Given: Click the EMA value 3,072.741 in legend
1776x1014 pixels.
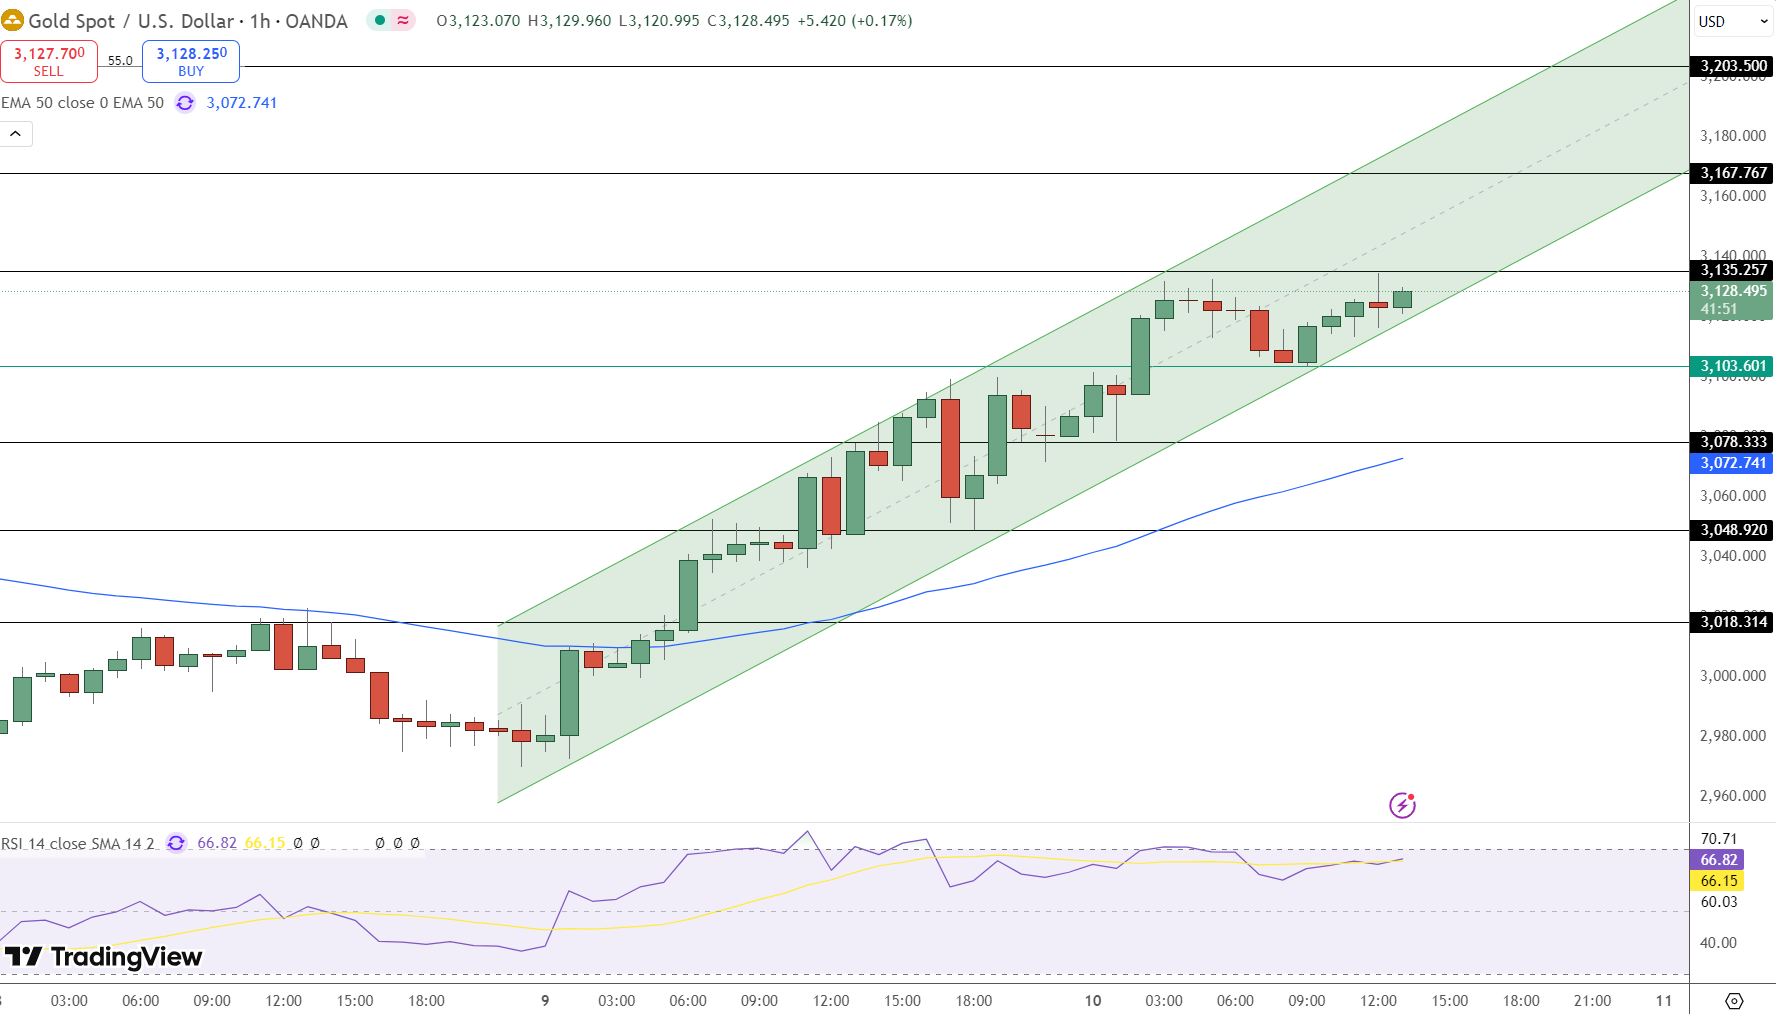Looking at the screenshot, I should click(x=242, y=103).
